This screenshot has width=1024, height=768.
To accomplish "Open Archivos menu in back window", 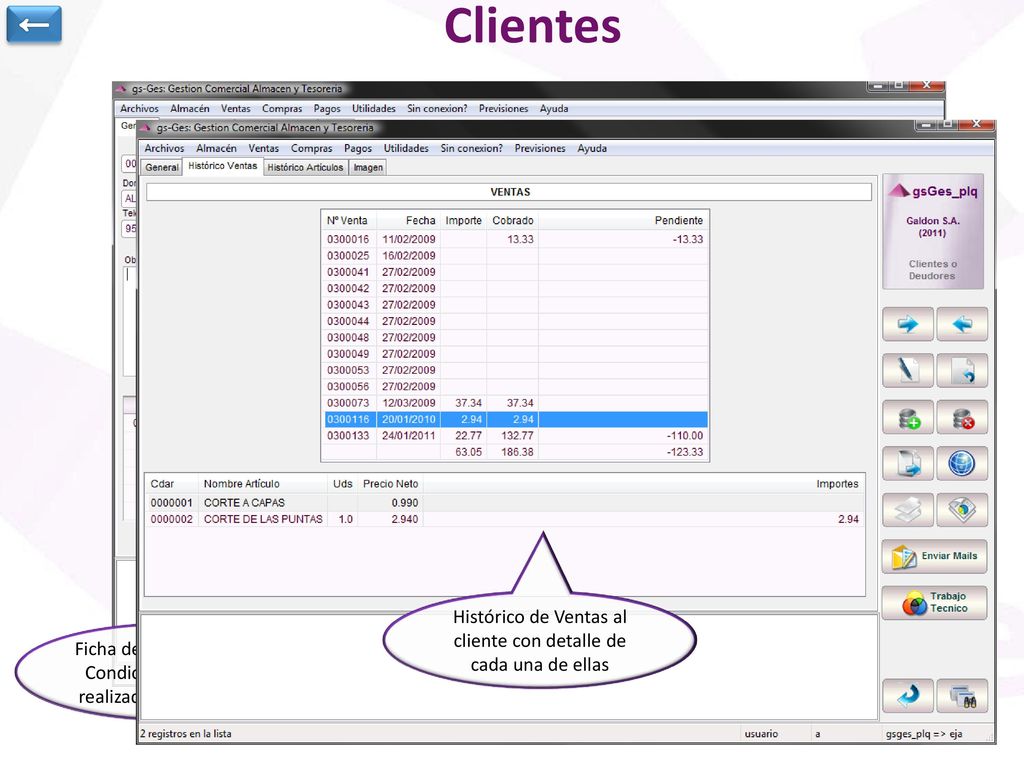I will coord(139,108).
